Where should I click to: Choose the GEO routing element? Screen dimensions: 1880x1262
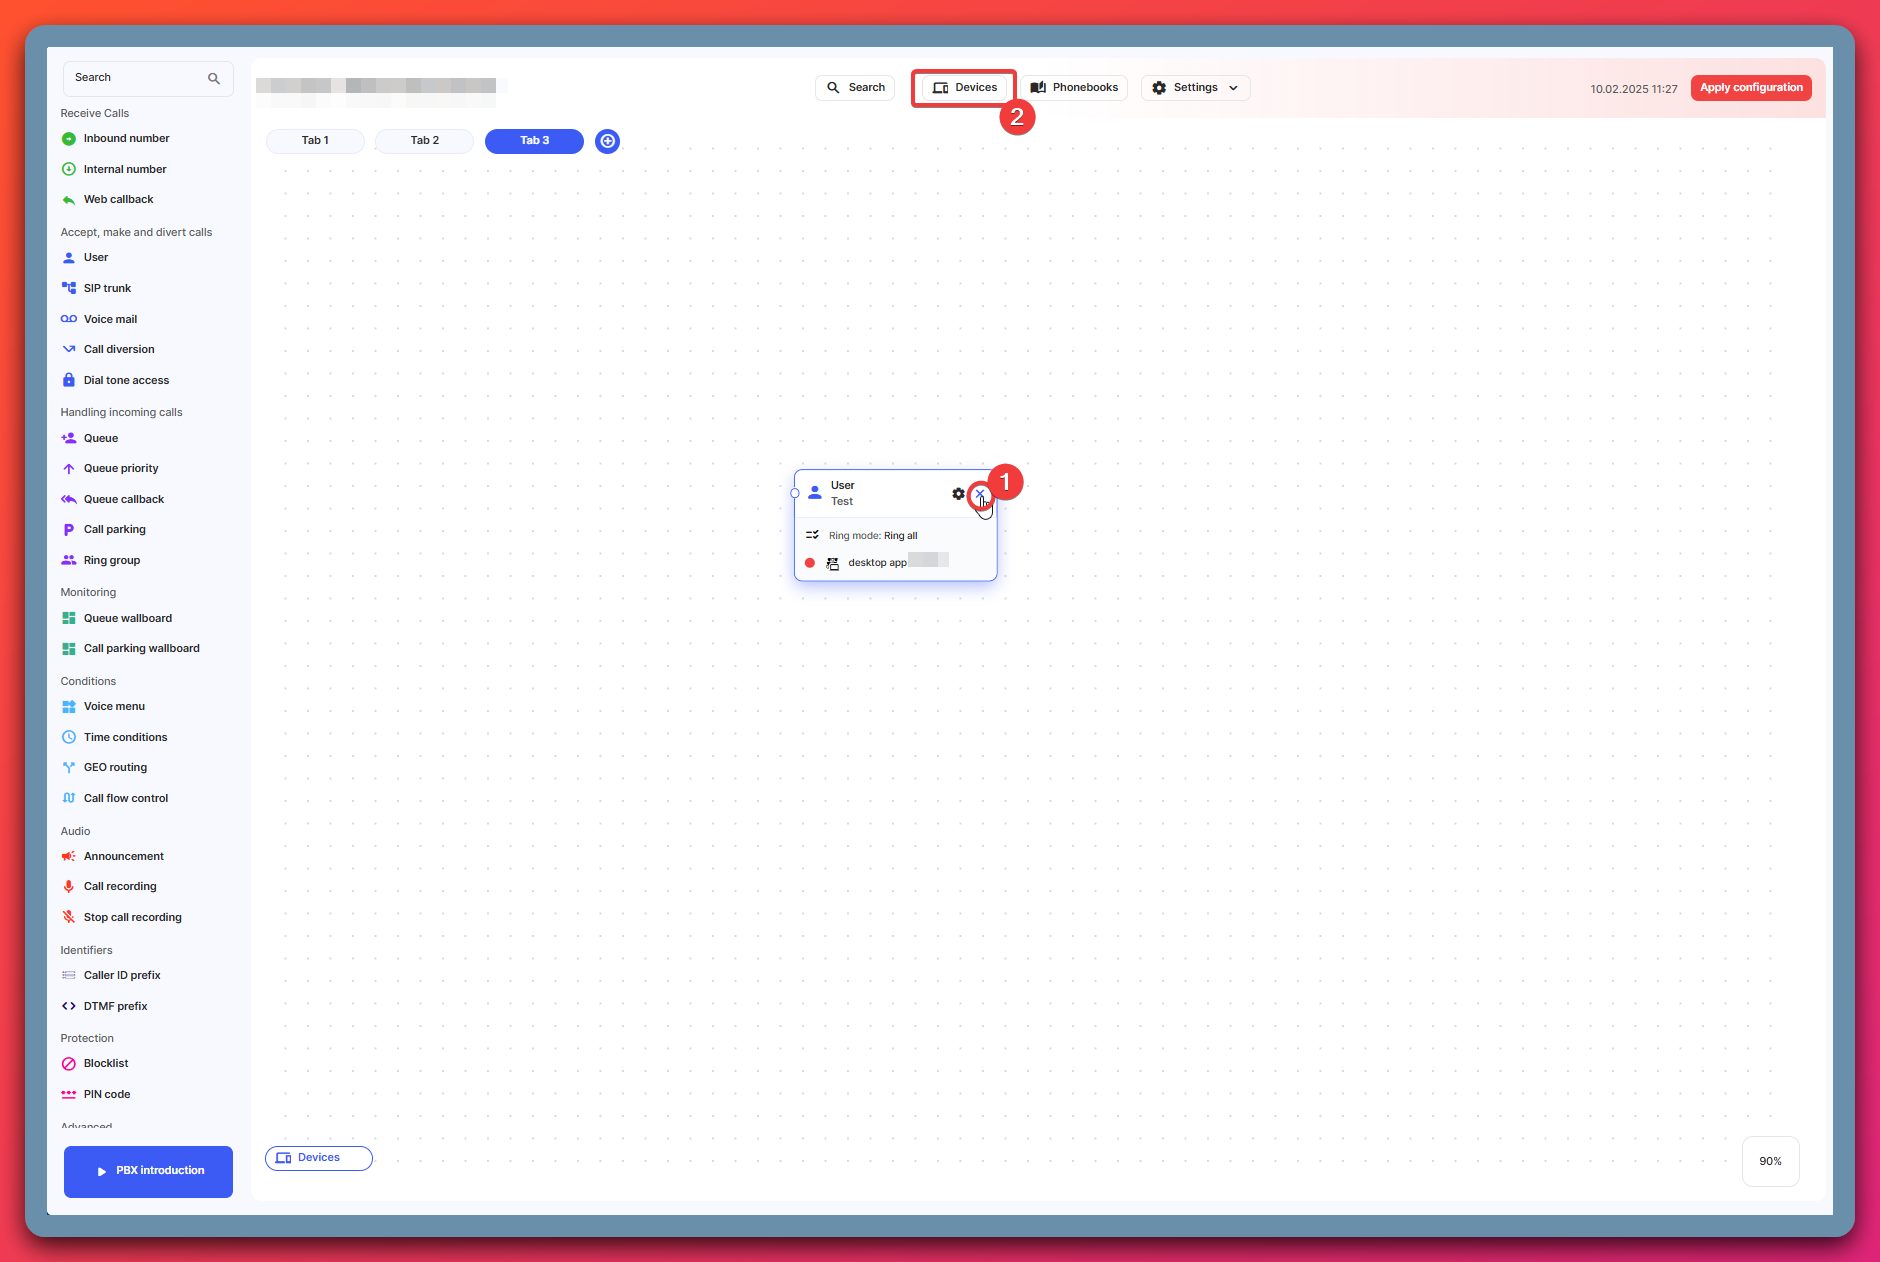coord(115,768)
